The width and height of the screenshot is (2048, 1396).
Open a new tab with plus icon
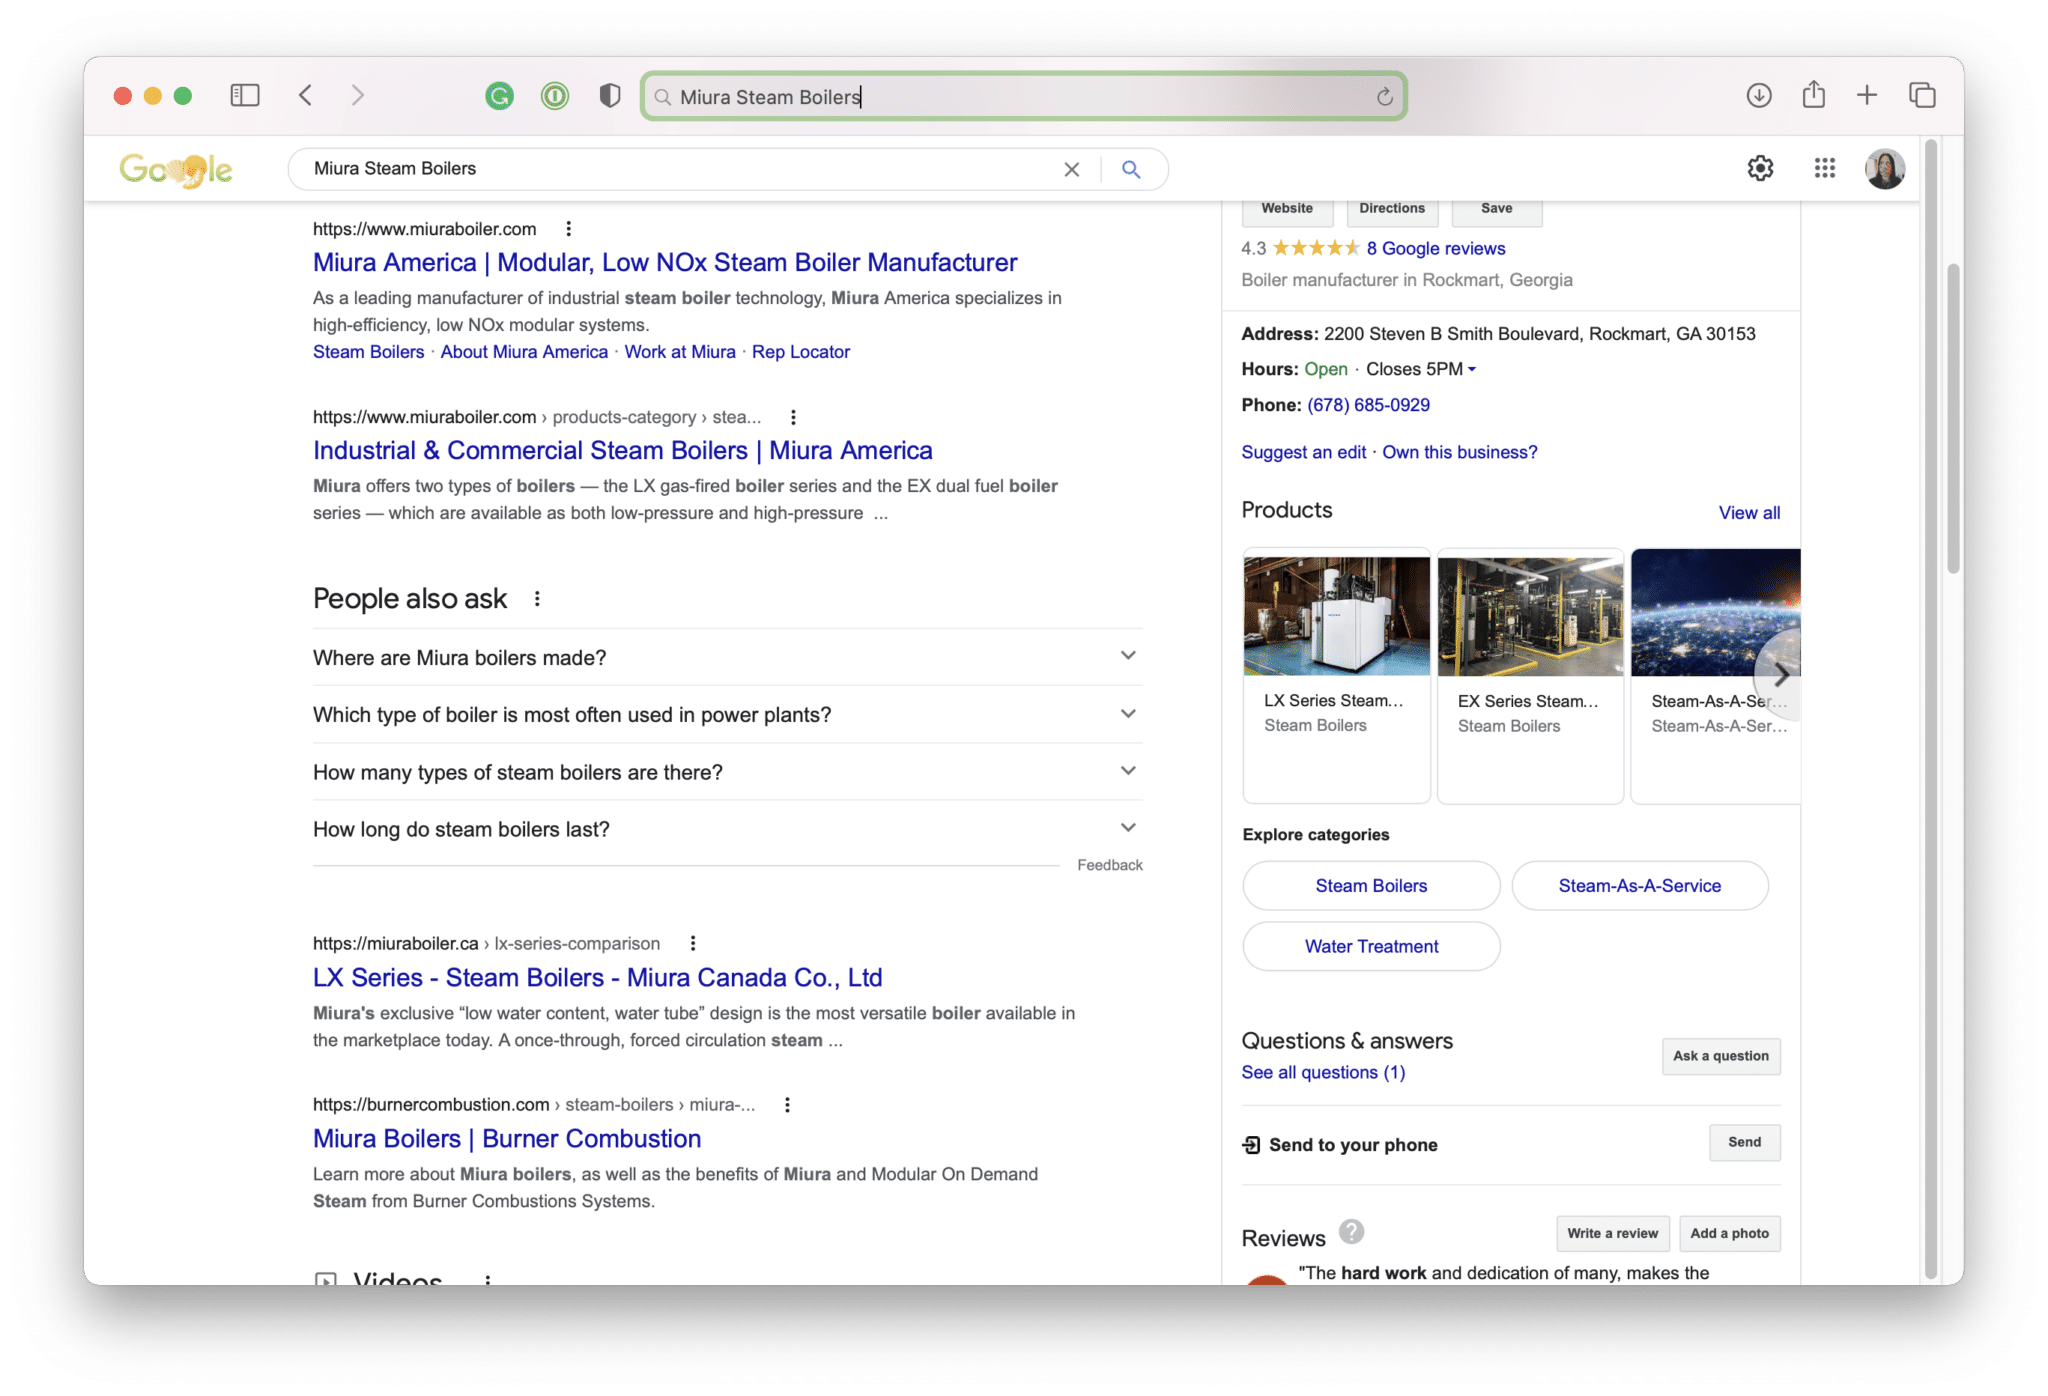[1867, 96]
